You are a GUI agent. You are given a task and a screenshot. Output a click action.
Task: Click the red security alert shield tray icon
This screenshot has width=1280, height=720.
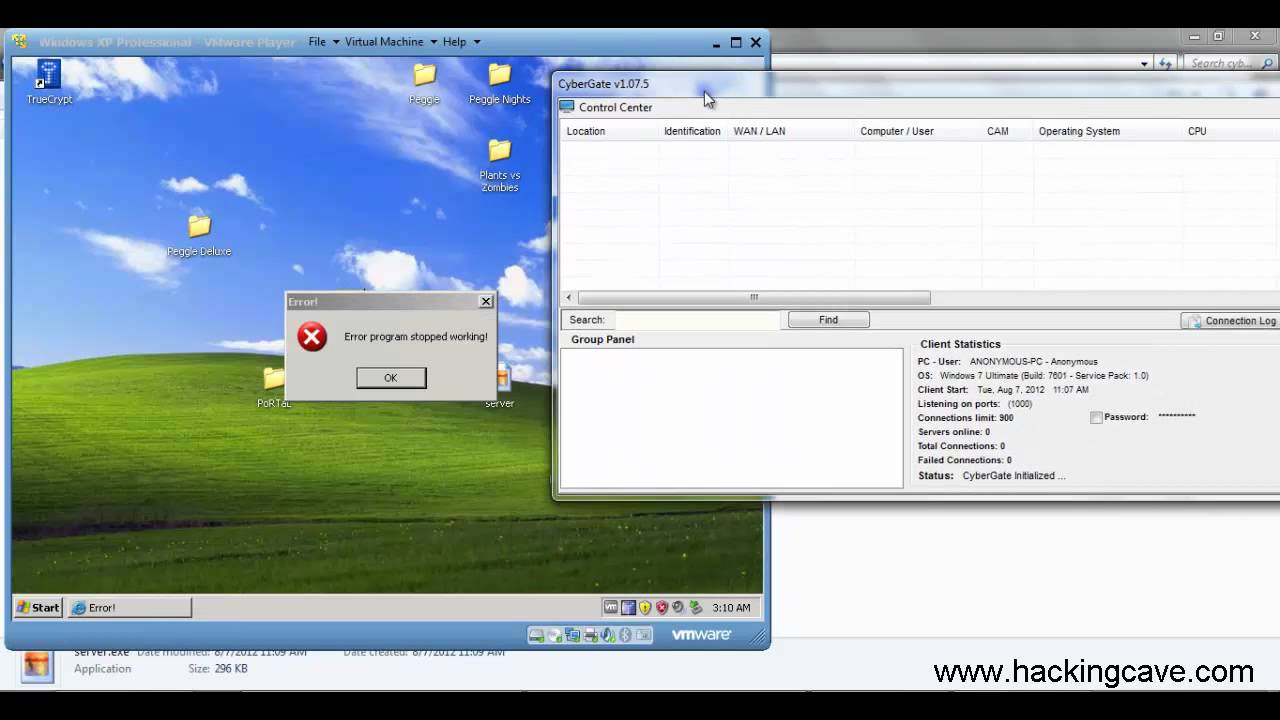(661, 607)
